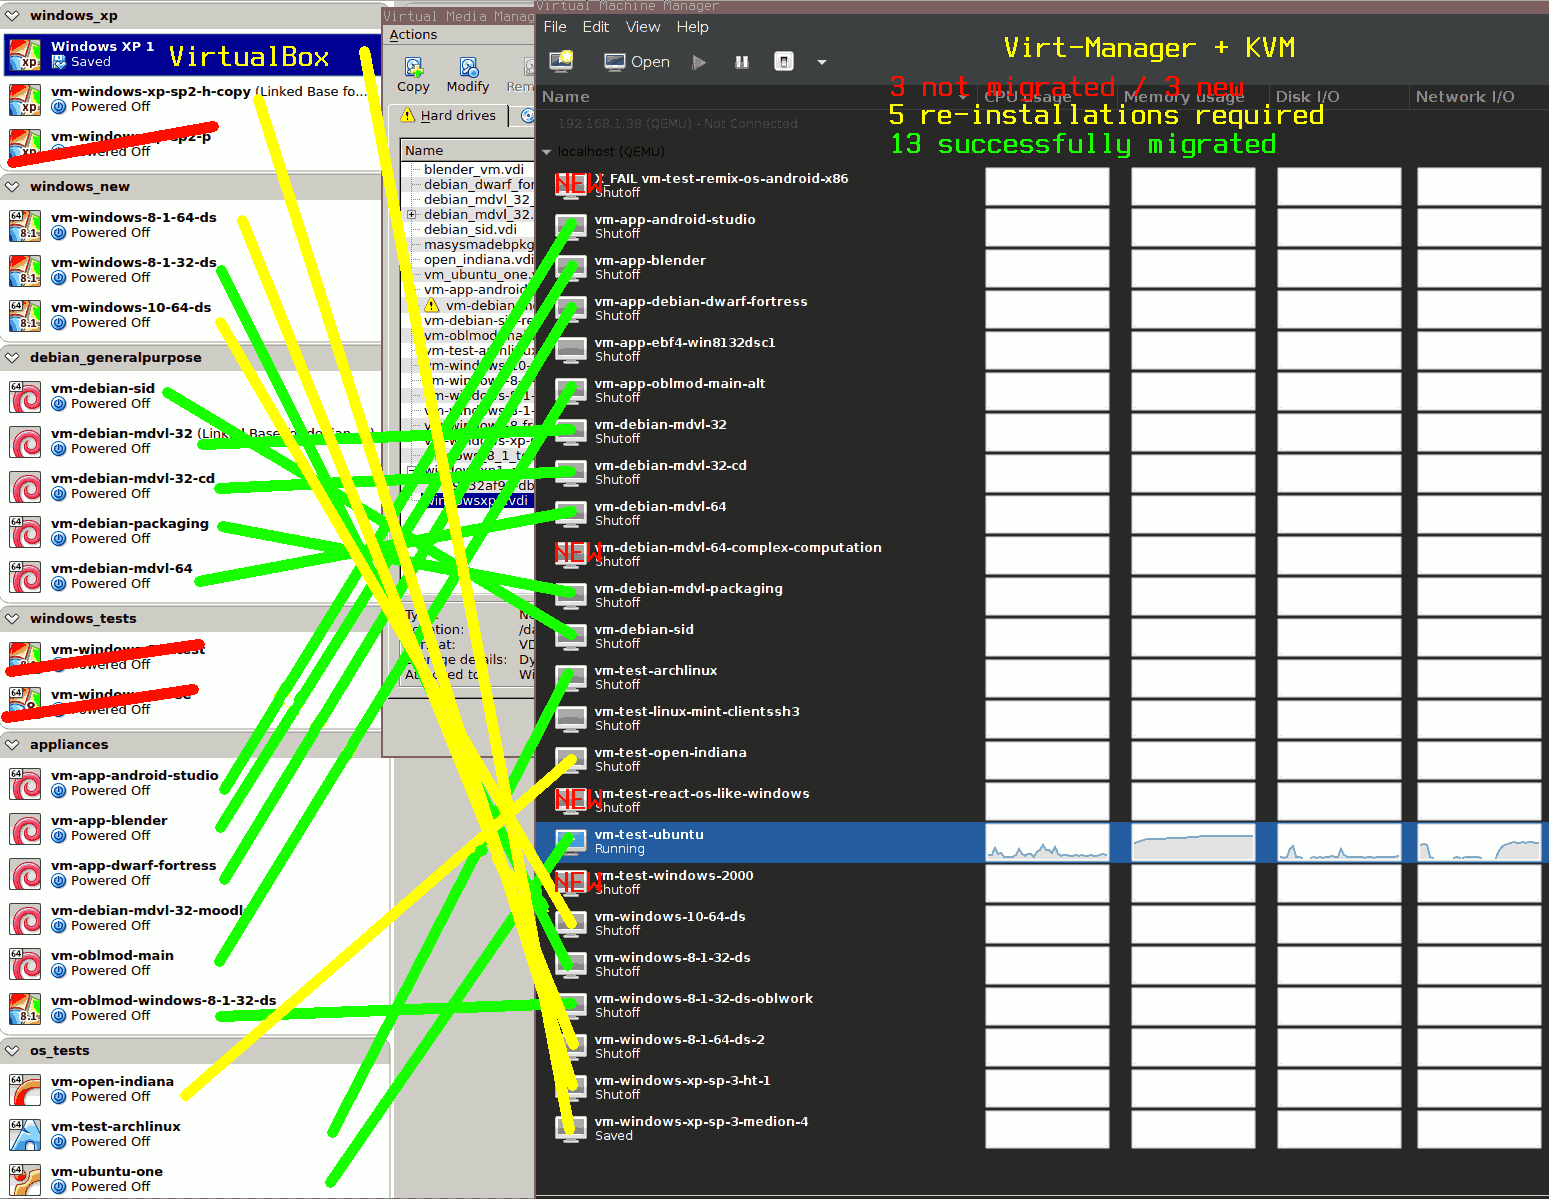The width and height of the screenshot is (1549, 1199).
Task: Click the vm-open-indiana Solaris icon
Action: (25, 1089)
